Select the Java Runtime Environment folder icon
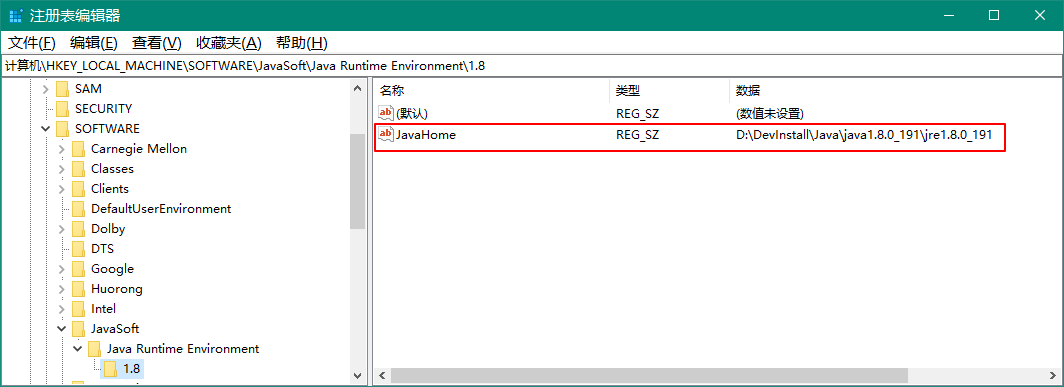 coord(94,349)
